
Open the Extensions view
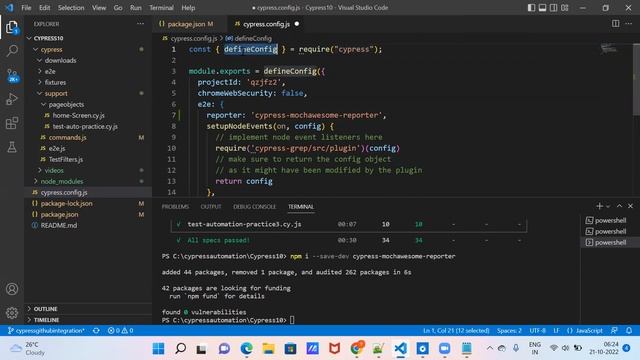(x=12, y=123)
